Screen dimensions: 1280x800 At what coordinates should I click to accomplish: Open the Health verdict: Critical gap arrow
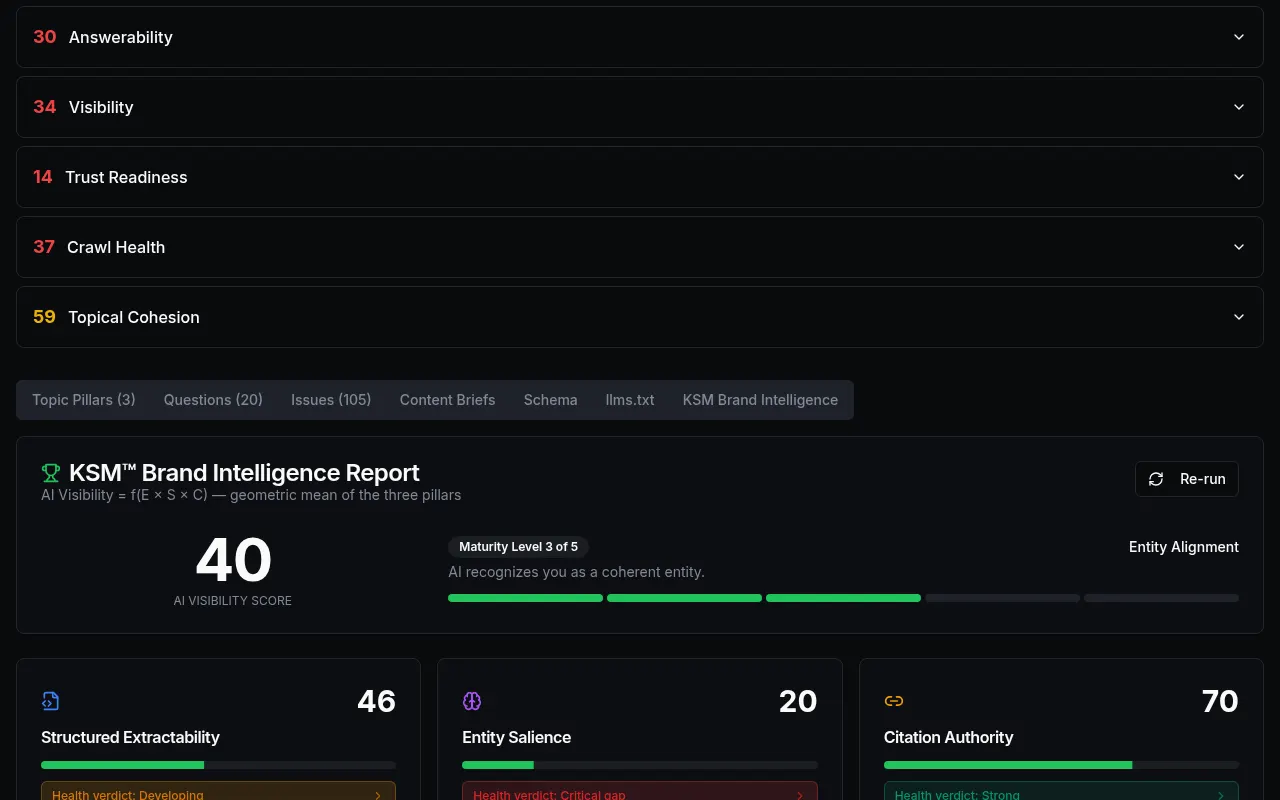point(800,795)
